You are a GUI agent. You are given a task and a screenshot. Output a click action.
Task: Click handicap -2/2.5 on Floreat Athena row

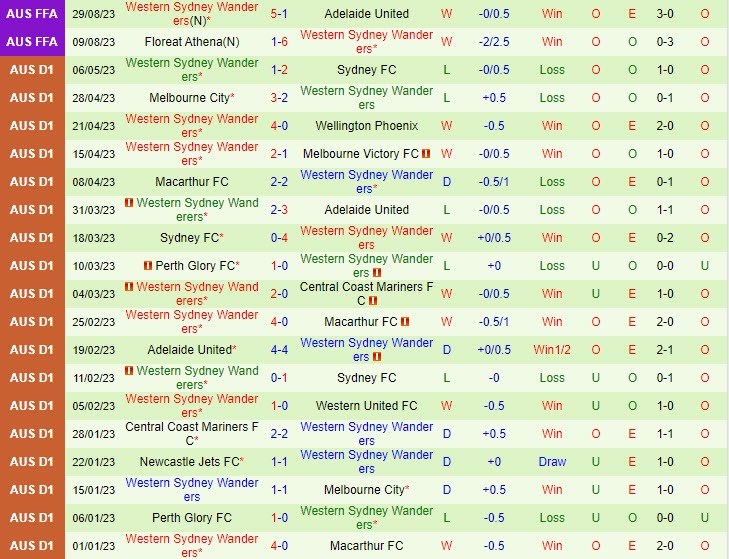494,42
